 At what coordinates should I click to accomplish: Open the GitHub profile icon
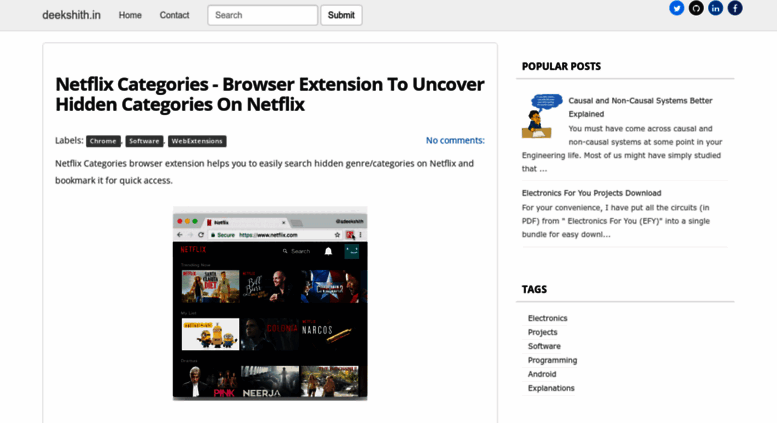pos(696,8)
